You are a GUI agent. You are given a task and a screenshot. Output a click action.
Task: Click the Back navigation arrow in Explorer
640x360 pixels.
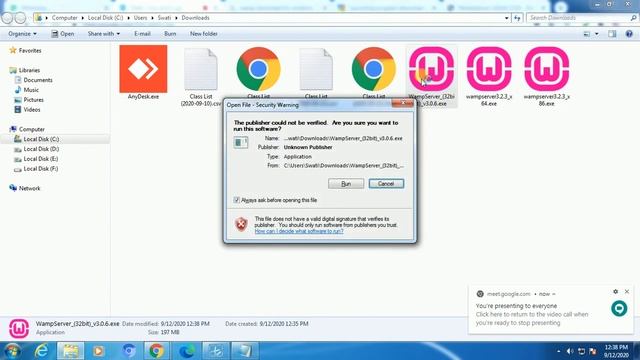tap(7, 18)
